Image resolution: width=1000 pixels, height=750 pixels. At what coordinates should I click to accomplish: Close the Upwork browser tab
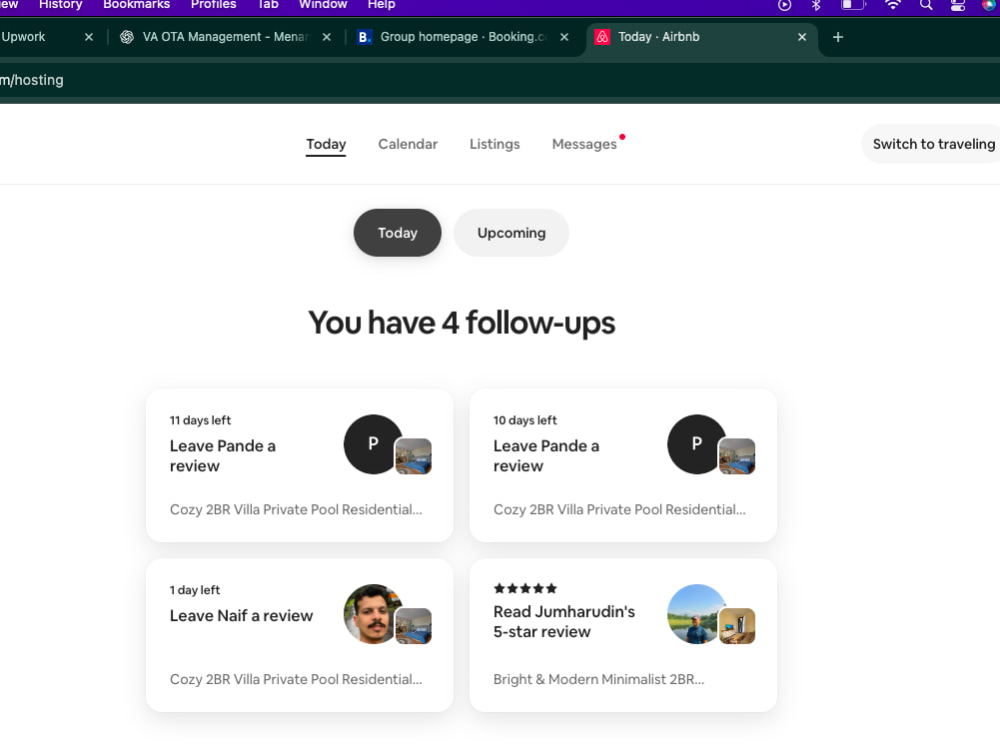(89, 37)
